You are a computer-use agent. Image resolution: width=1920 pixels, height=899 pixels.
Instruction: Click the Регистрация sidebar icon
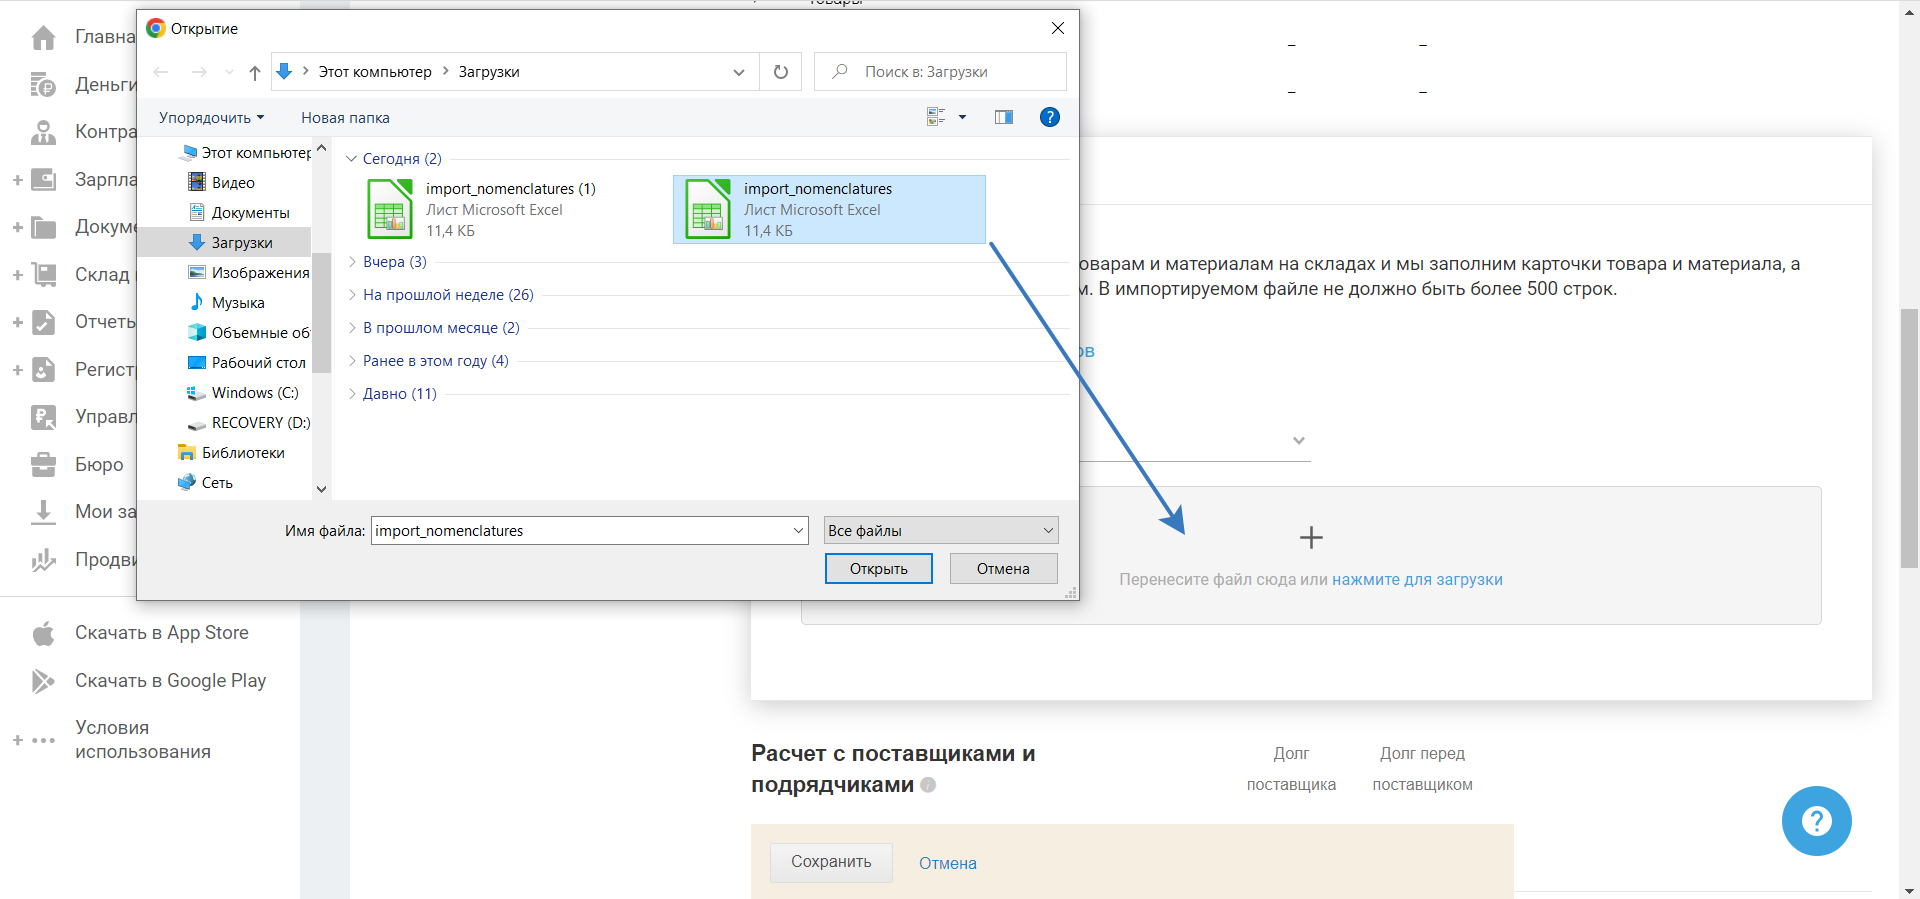point(43,370)
